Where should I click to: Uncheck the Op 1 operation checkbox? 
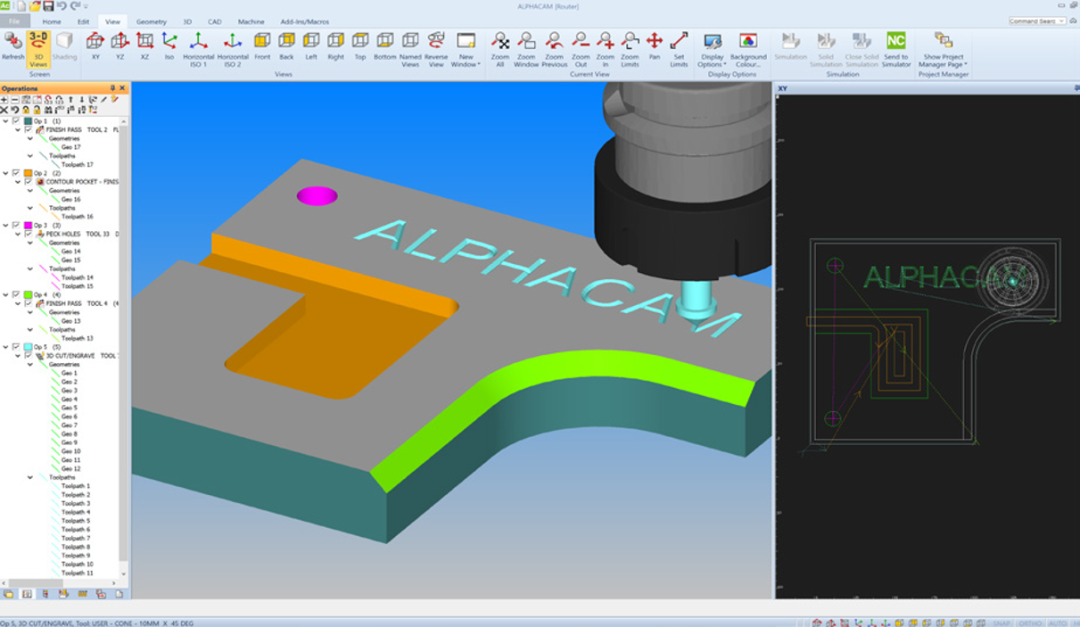click(x=15, y=119)
